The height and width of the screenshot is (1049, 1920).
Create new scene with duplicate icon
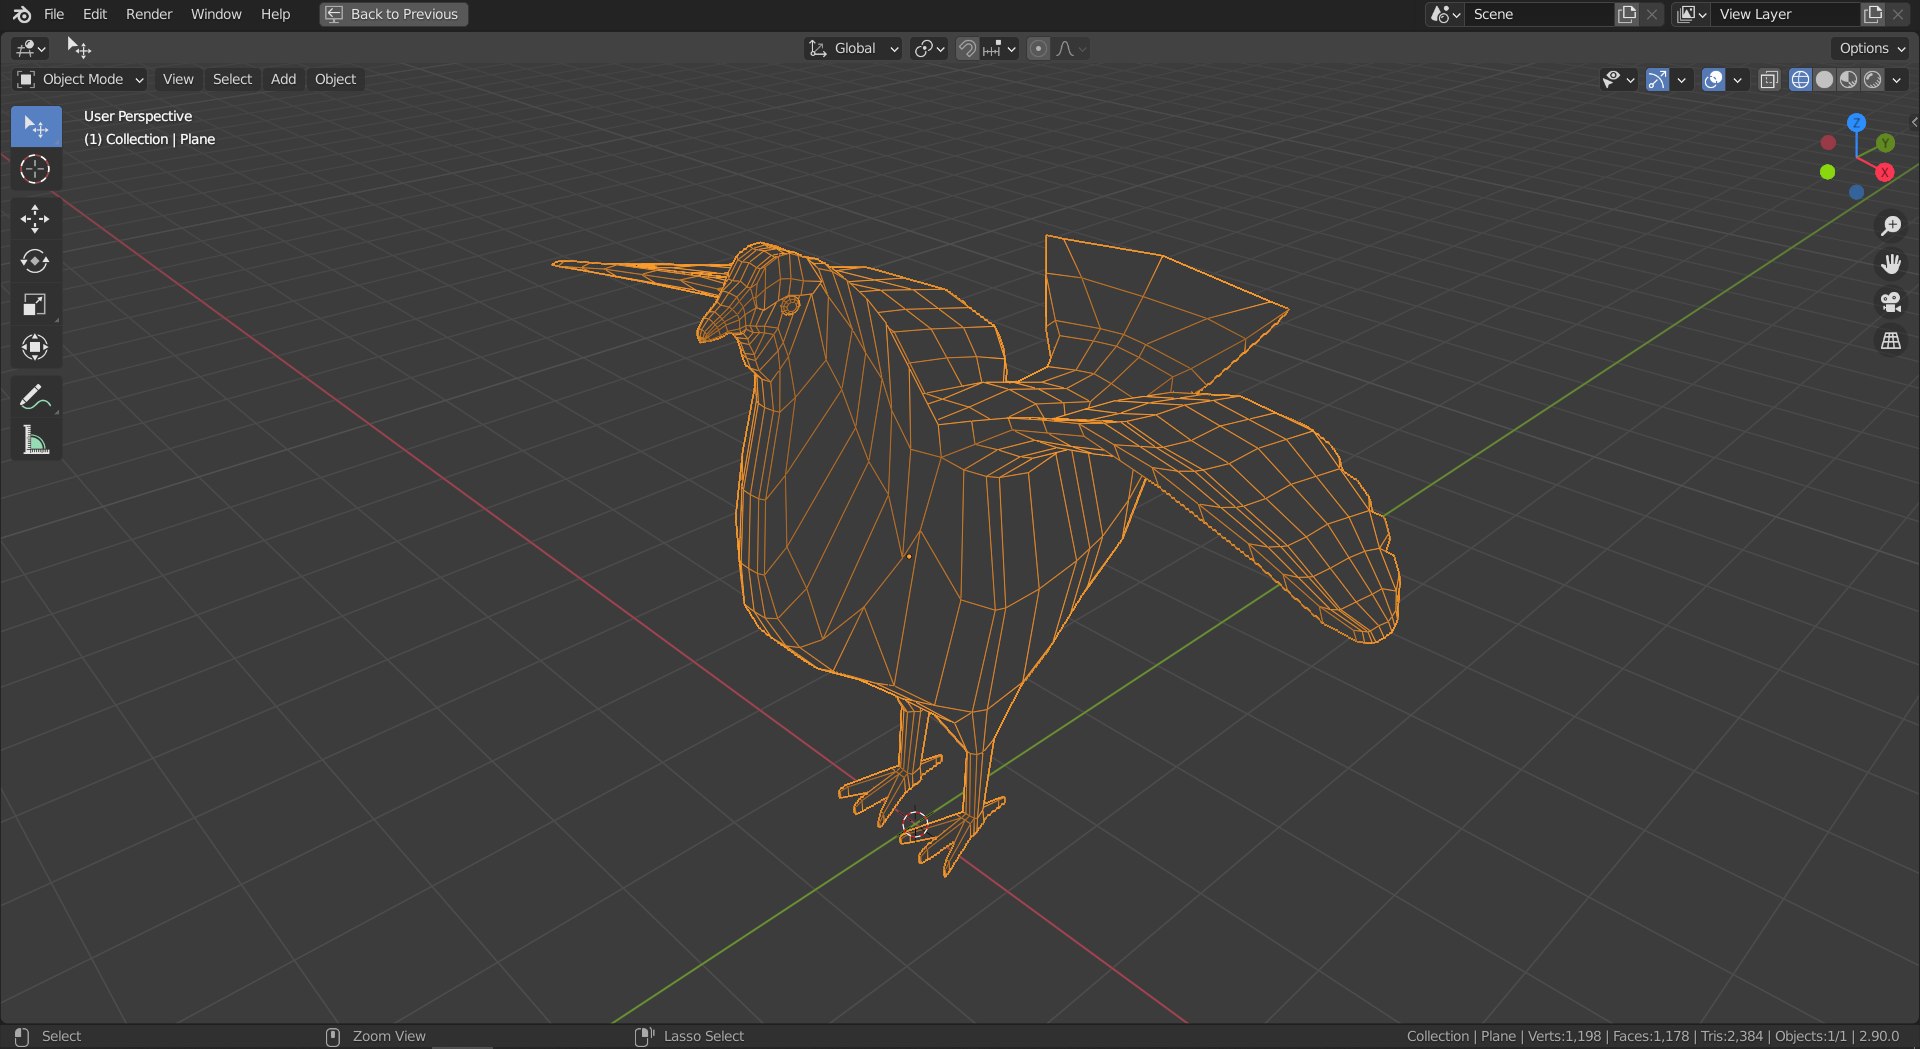[x=1627, y=14]
